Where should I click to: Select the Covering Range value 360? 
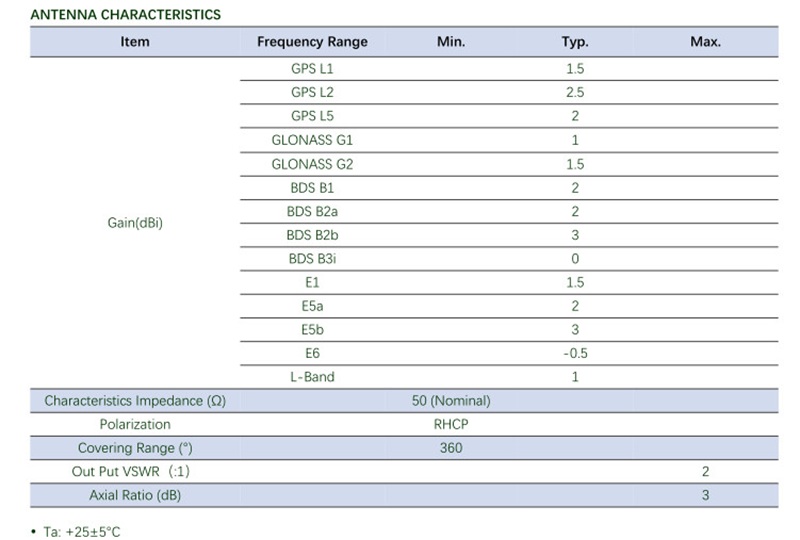coord(451,448)
